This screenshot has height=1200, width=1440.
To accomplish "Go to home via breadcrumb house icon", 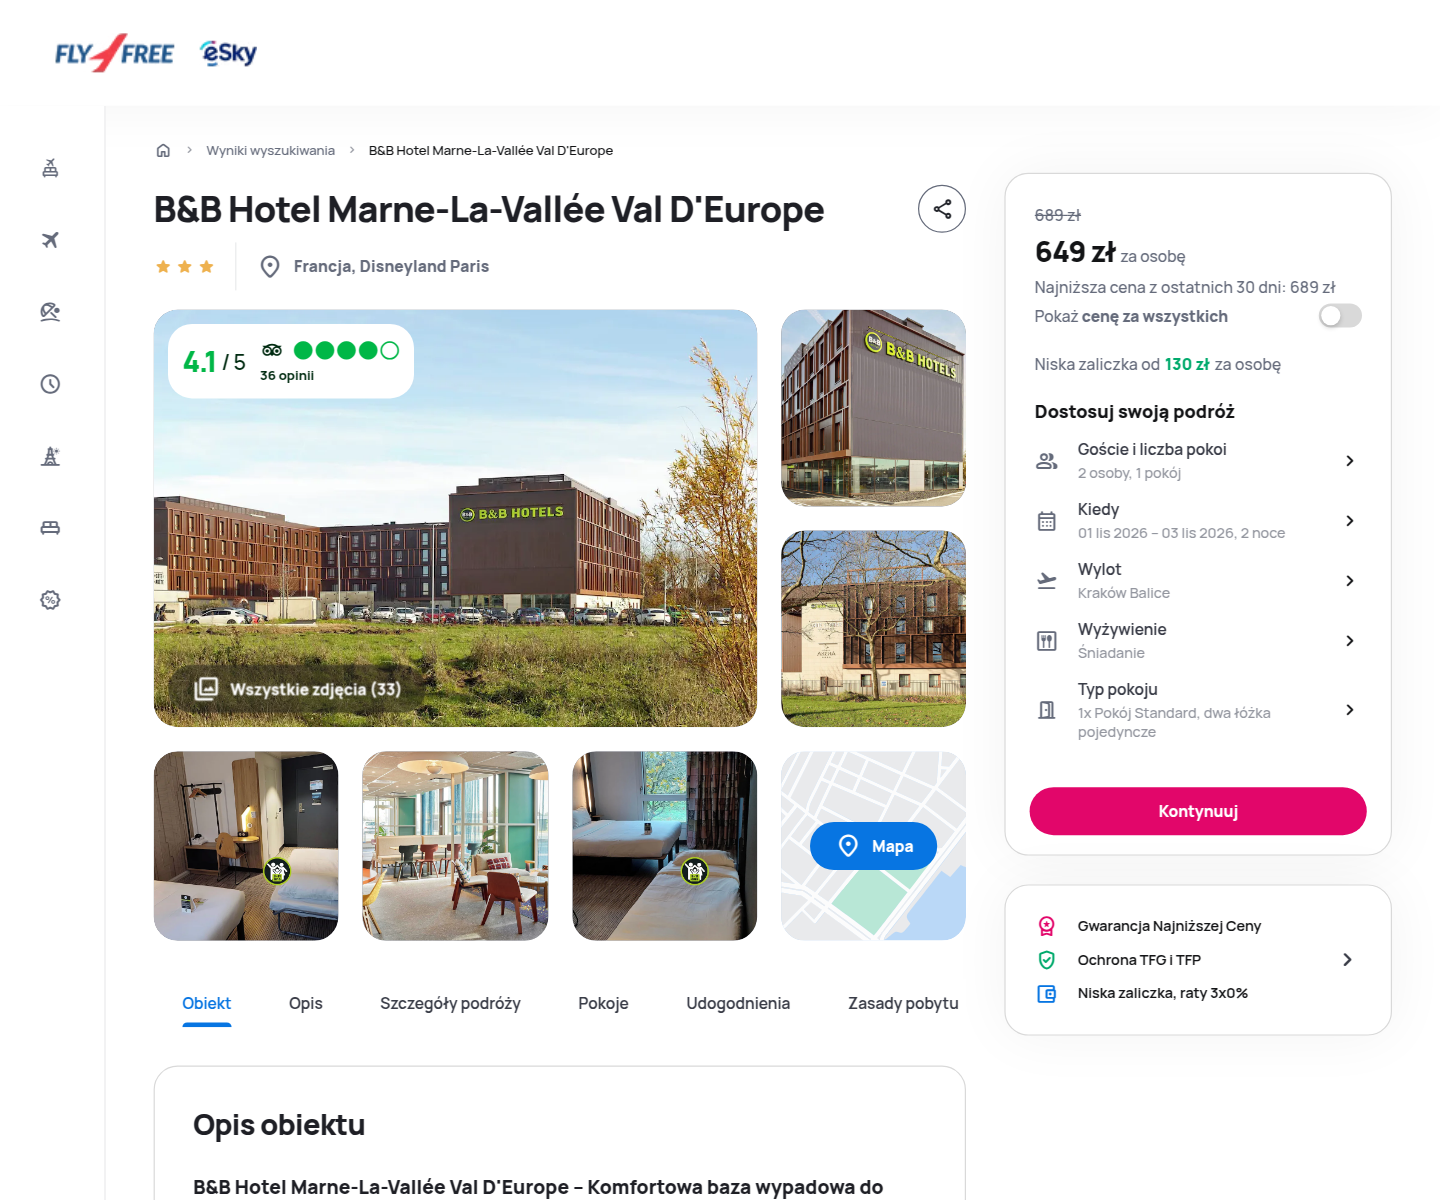I will (163, 151).
